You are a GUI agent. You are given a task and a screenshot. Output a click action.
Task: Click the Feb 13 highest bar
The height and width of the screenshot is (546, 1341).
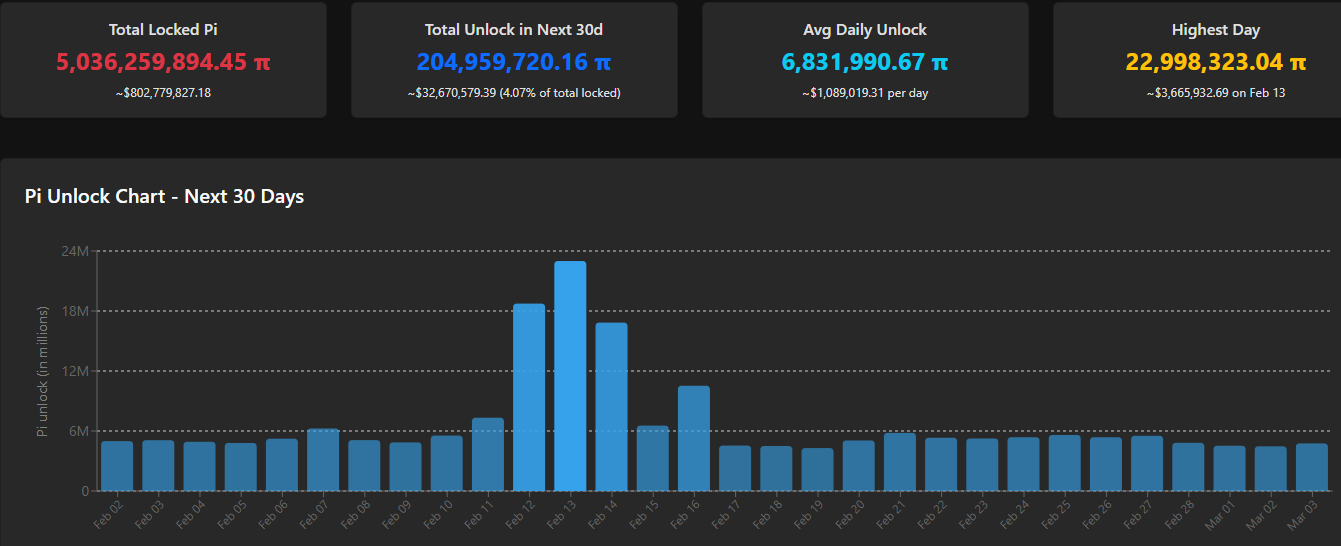point(570,376)
